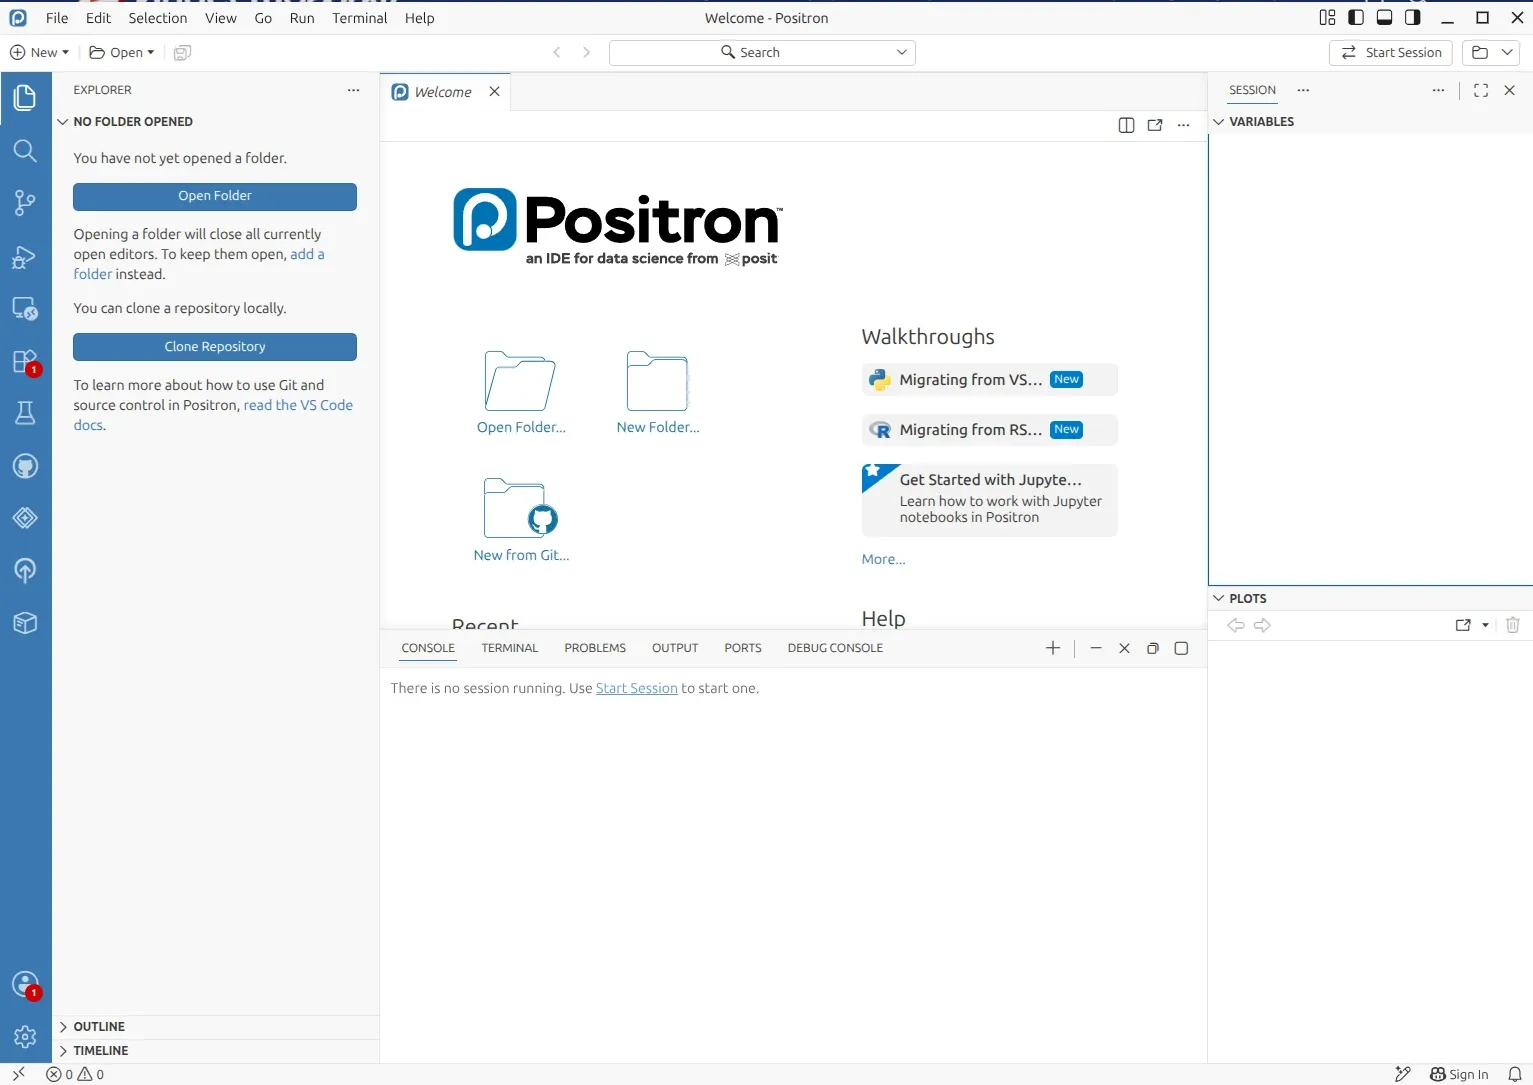Viewport: 1533px width, 1085px height.
Task: Open the Search view in the activity bar
Action: [x=25, y=151]
